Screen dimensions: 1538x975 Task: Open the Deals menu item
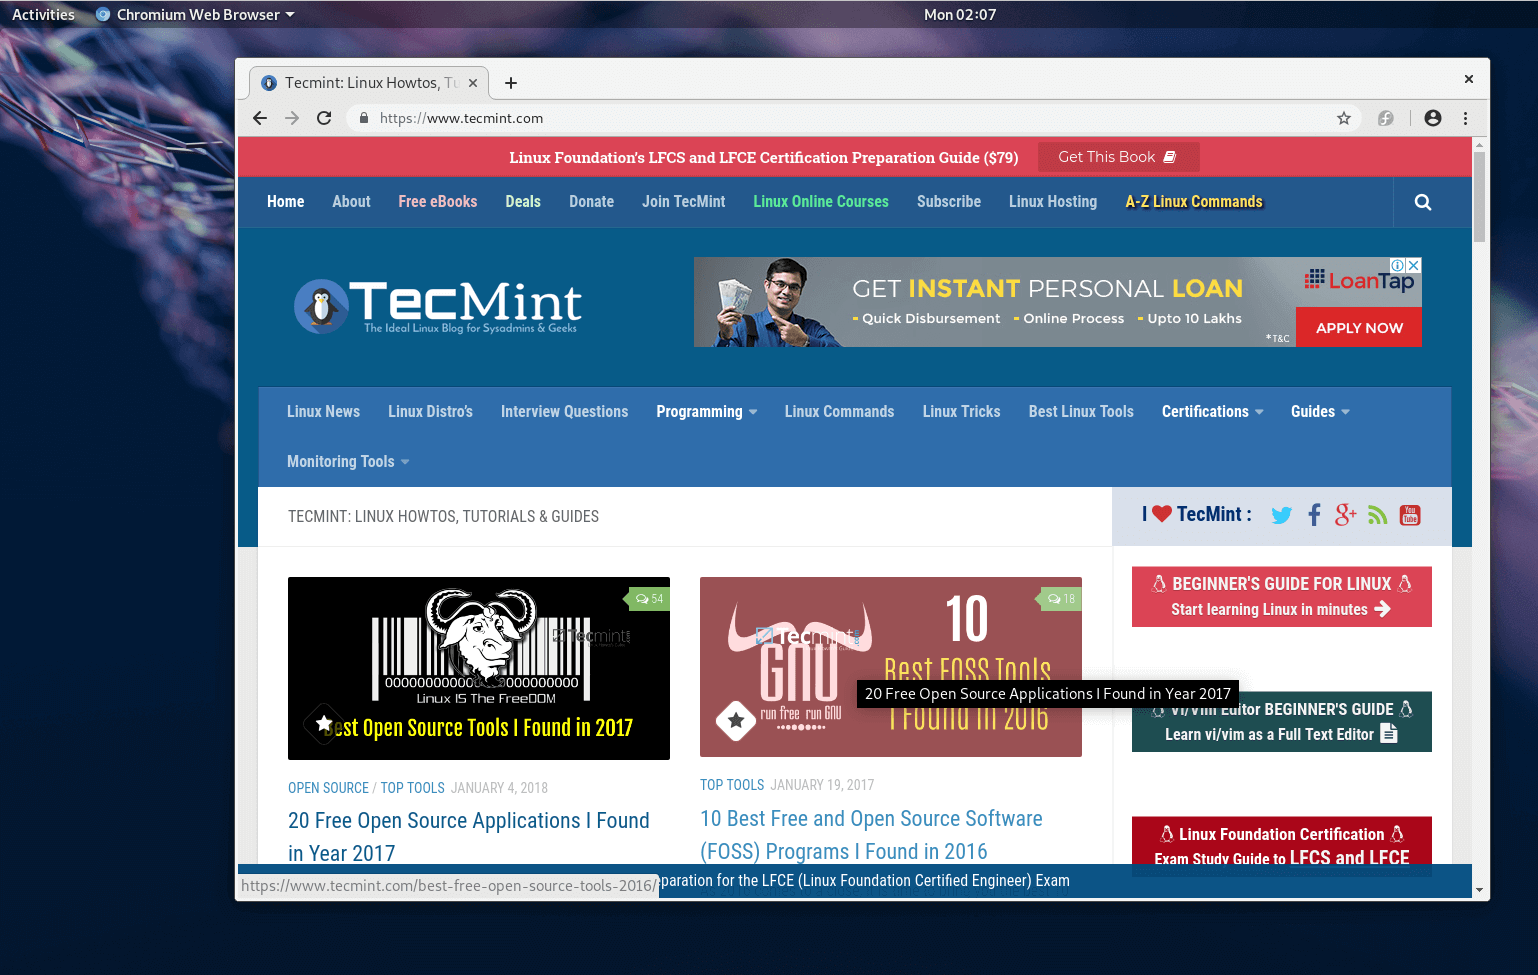pyautogui.click(x=523, y=202)
